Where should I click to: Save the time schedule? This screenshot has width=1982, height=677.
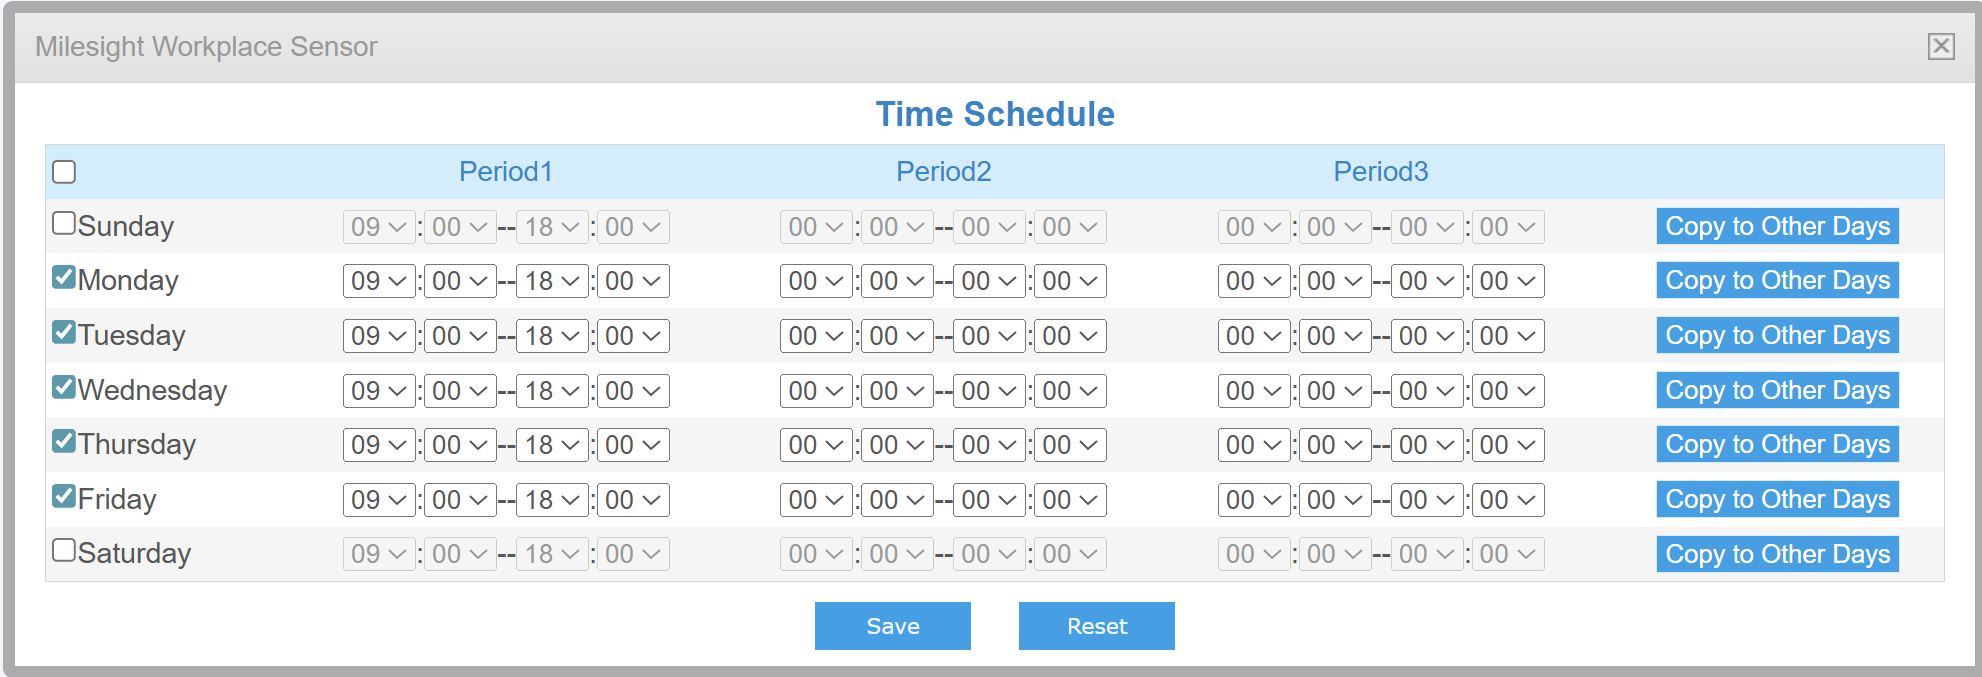(892, 626)
